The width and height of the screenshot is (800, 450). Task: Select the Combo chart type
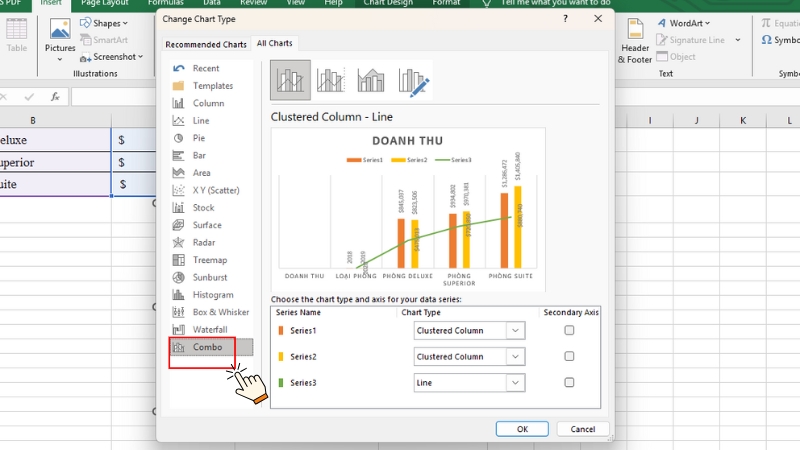click(209, 347)
